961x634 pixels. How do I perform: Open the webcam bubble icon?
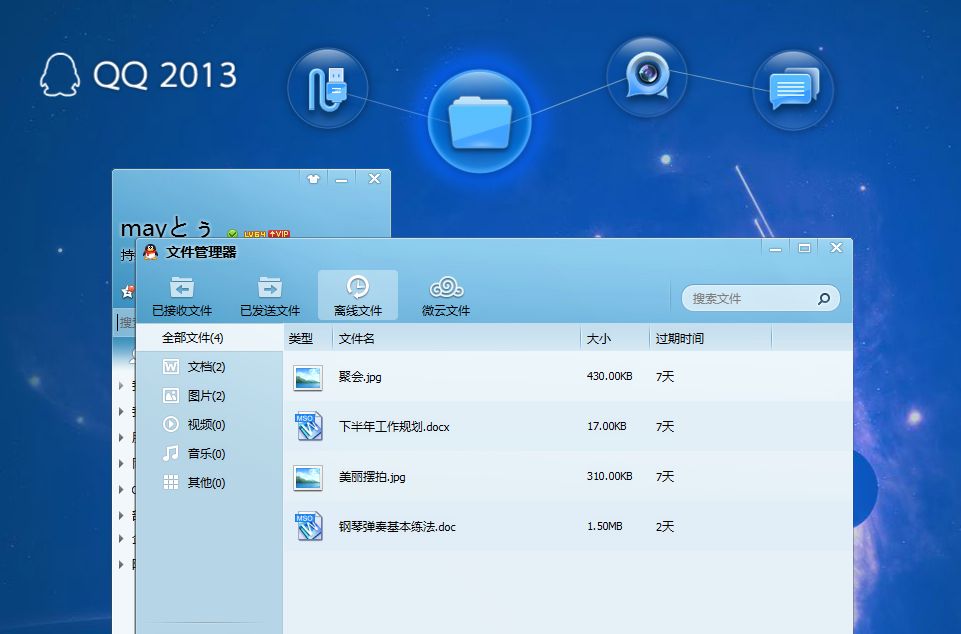pyautogui.click(x=647, y=76)
